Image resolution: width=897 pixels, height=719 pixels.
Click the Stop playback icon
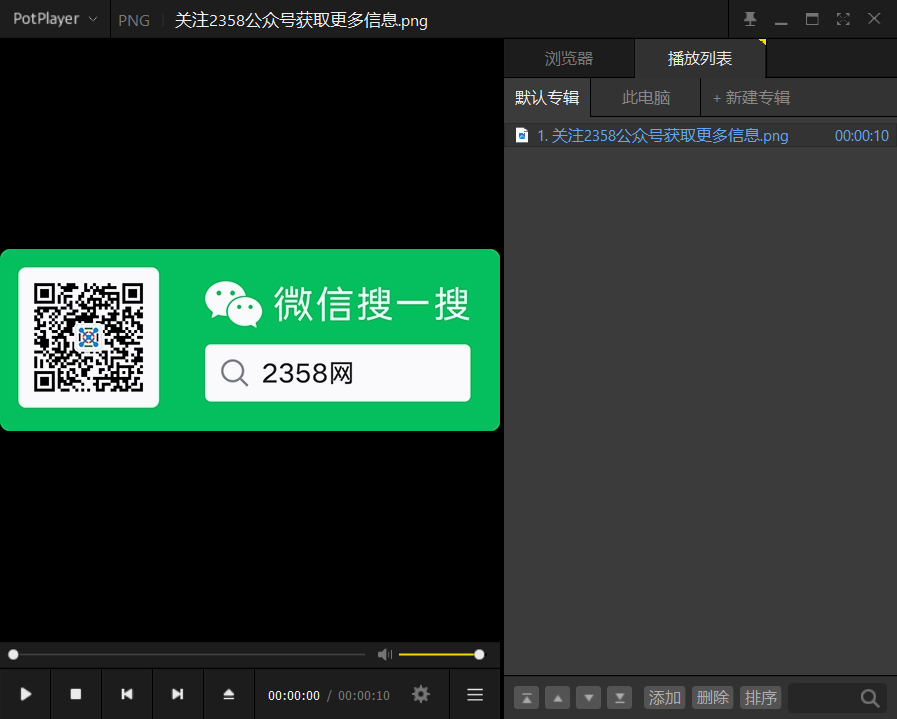click(x=76, y=693)
